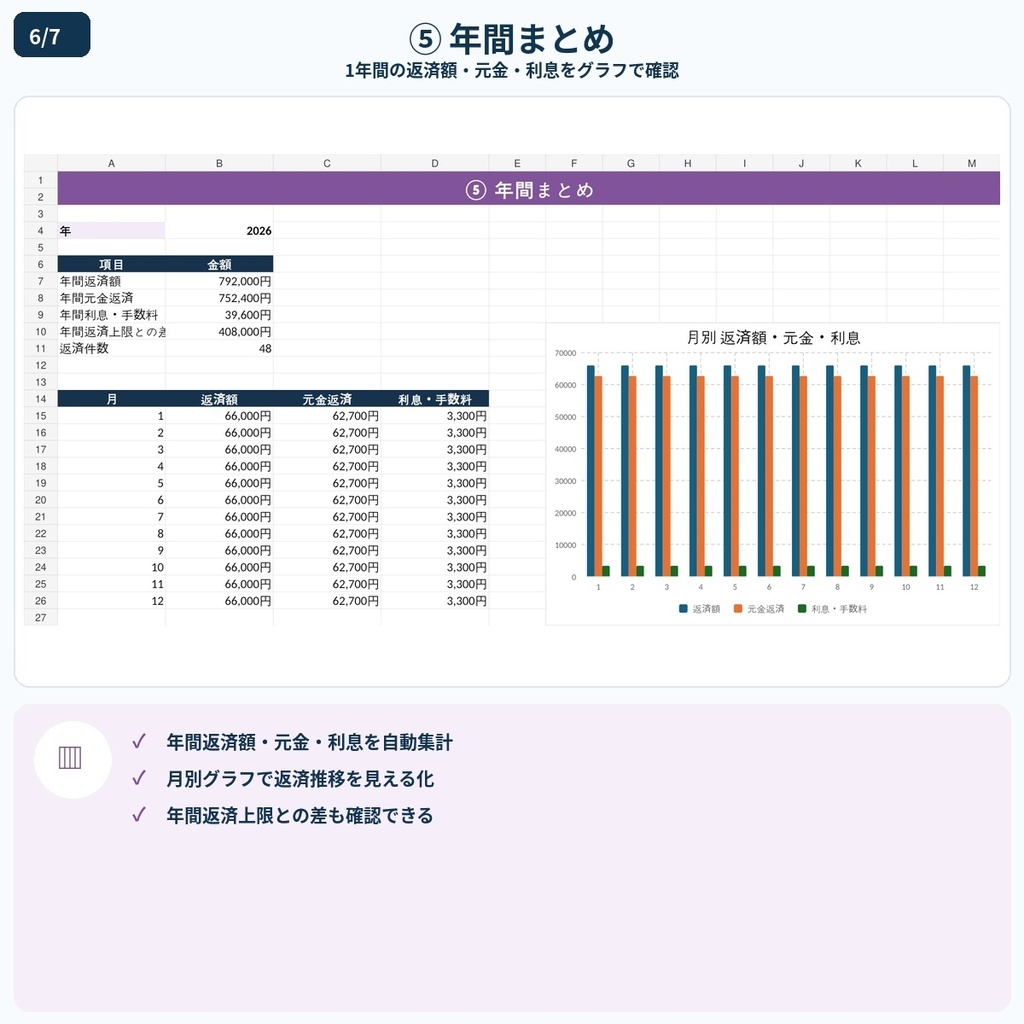Select the 66,000円 cell in month 5 row
This screenshot has height=1024, width=1024.
[219, 483]
